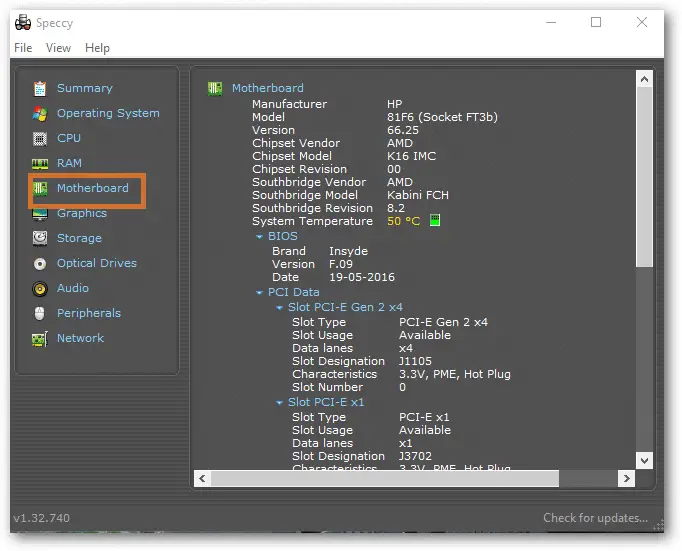Select the Motherboard section label
Image resolution: width=682 pixels, height=551 pixels.
point(93,188)
